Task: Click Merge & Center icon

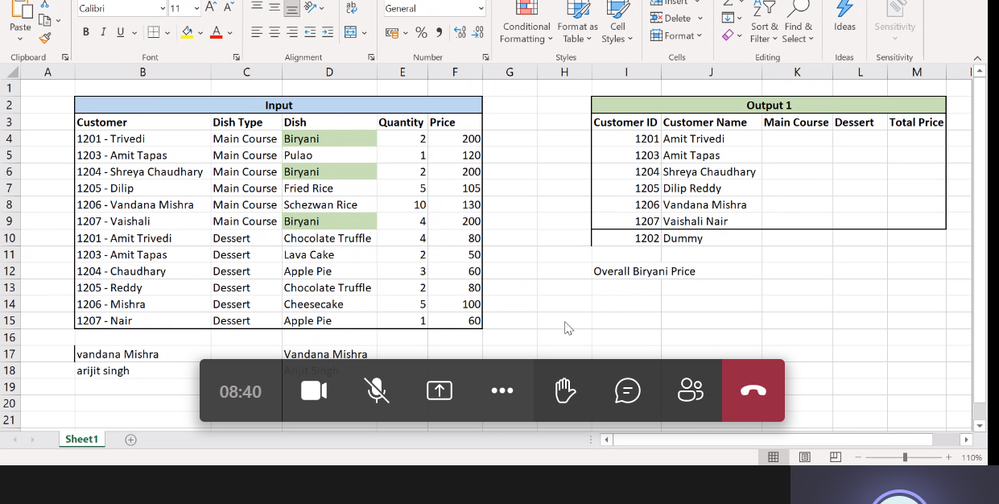Action: point(350,32)
